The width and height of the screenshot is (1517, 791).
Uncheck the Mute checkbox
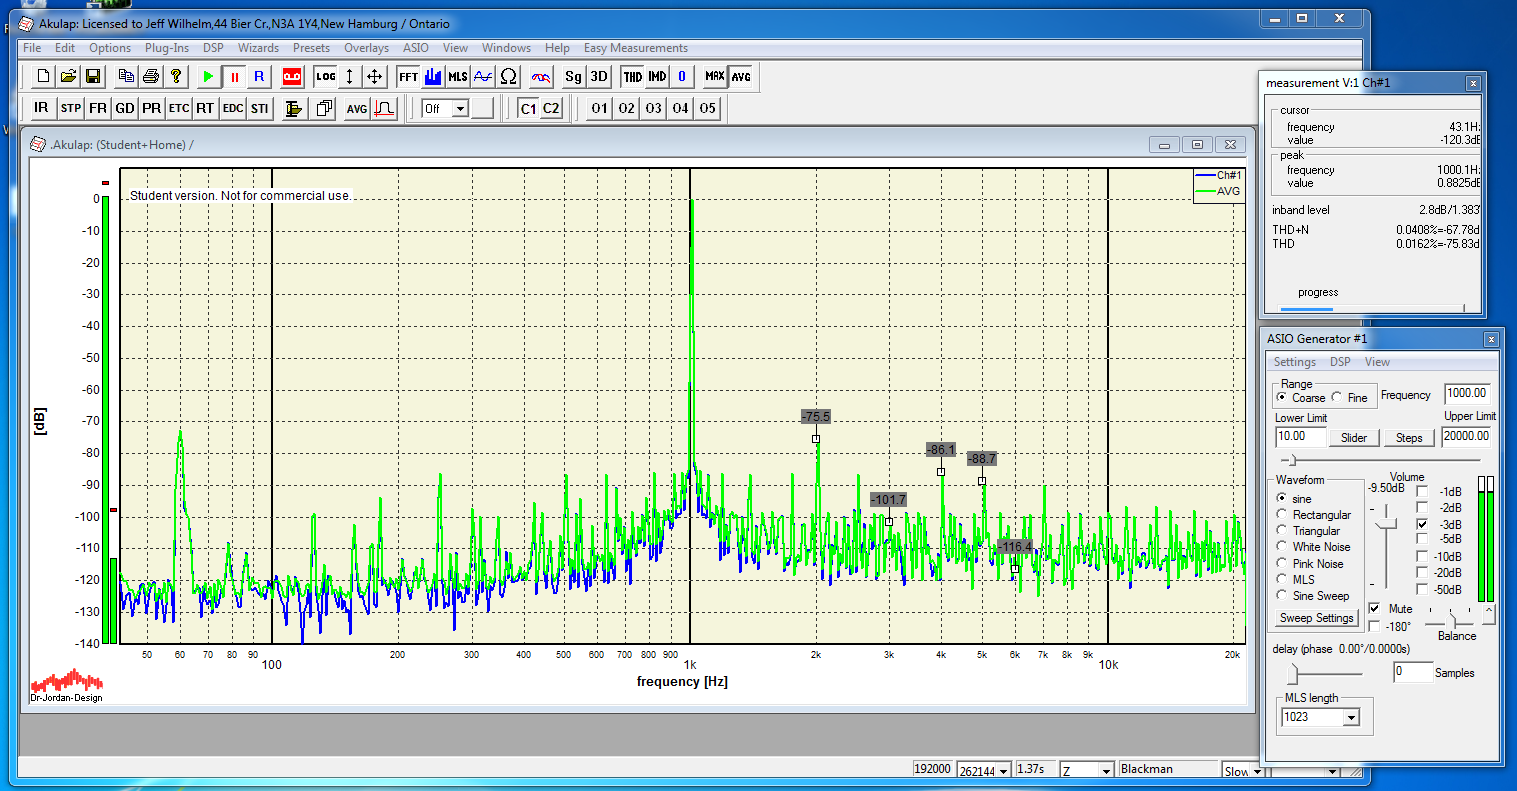[x=1374, y=608]
